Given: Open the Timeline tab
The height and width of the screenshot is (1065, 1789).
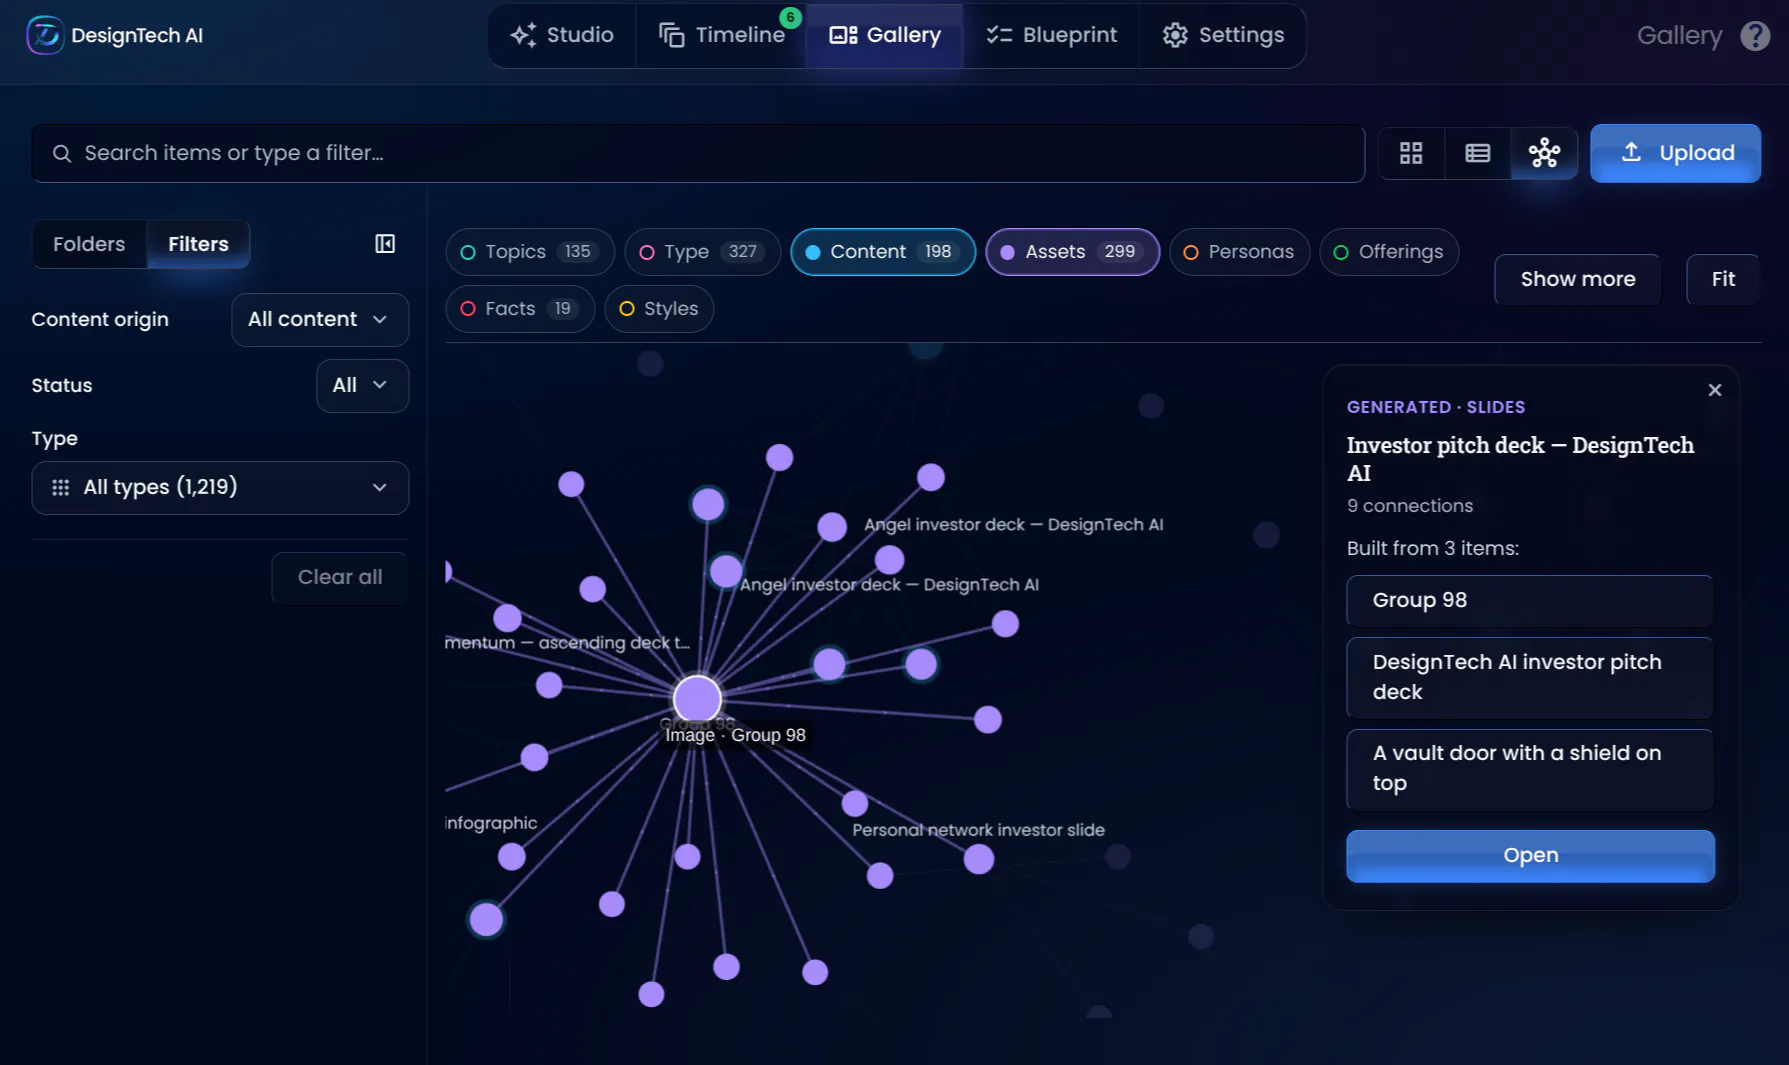Looking at the screenshot, I should click(x=721, y=35).
